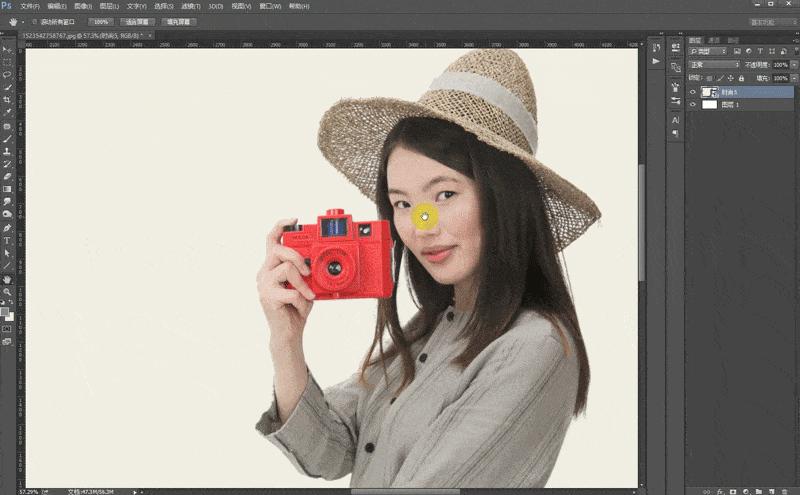Select the Hand tool in the toolbox
The height and width of the screenshot is (495, 800).
[7, 279]
